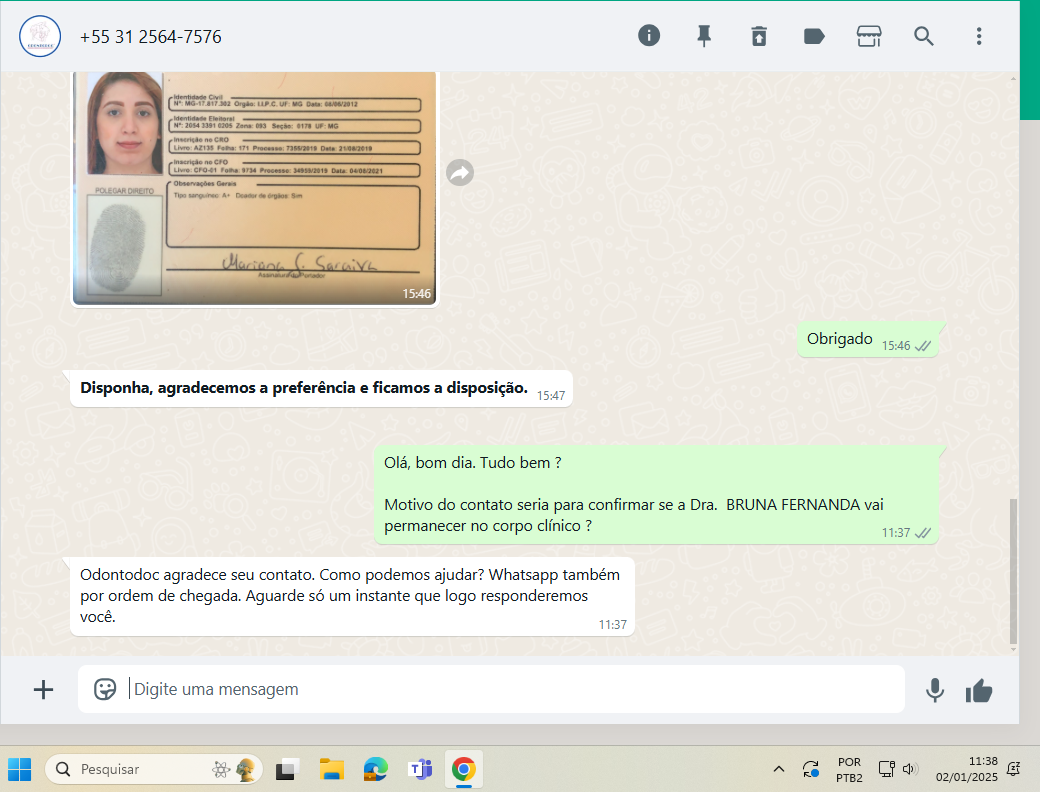Pin this conversation with the pushpin icon
Image resolution: width=1040 pixels, height=792 pixels.
(x=704, y=36)
